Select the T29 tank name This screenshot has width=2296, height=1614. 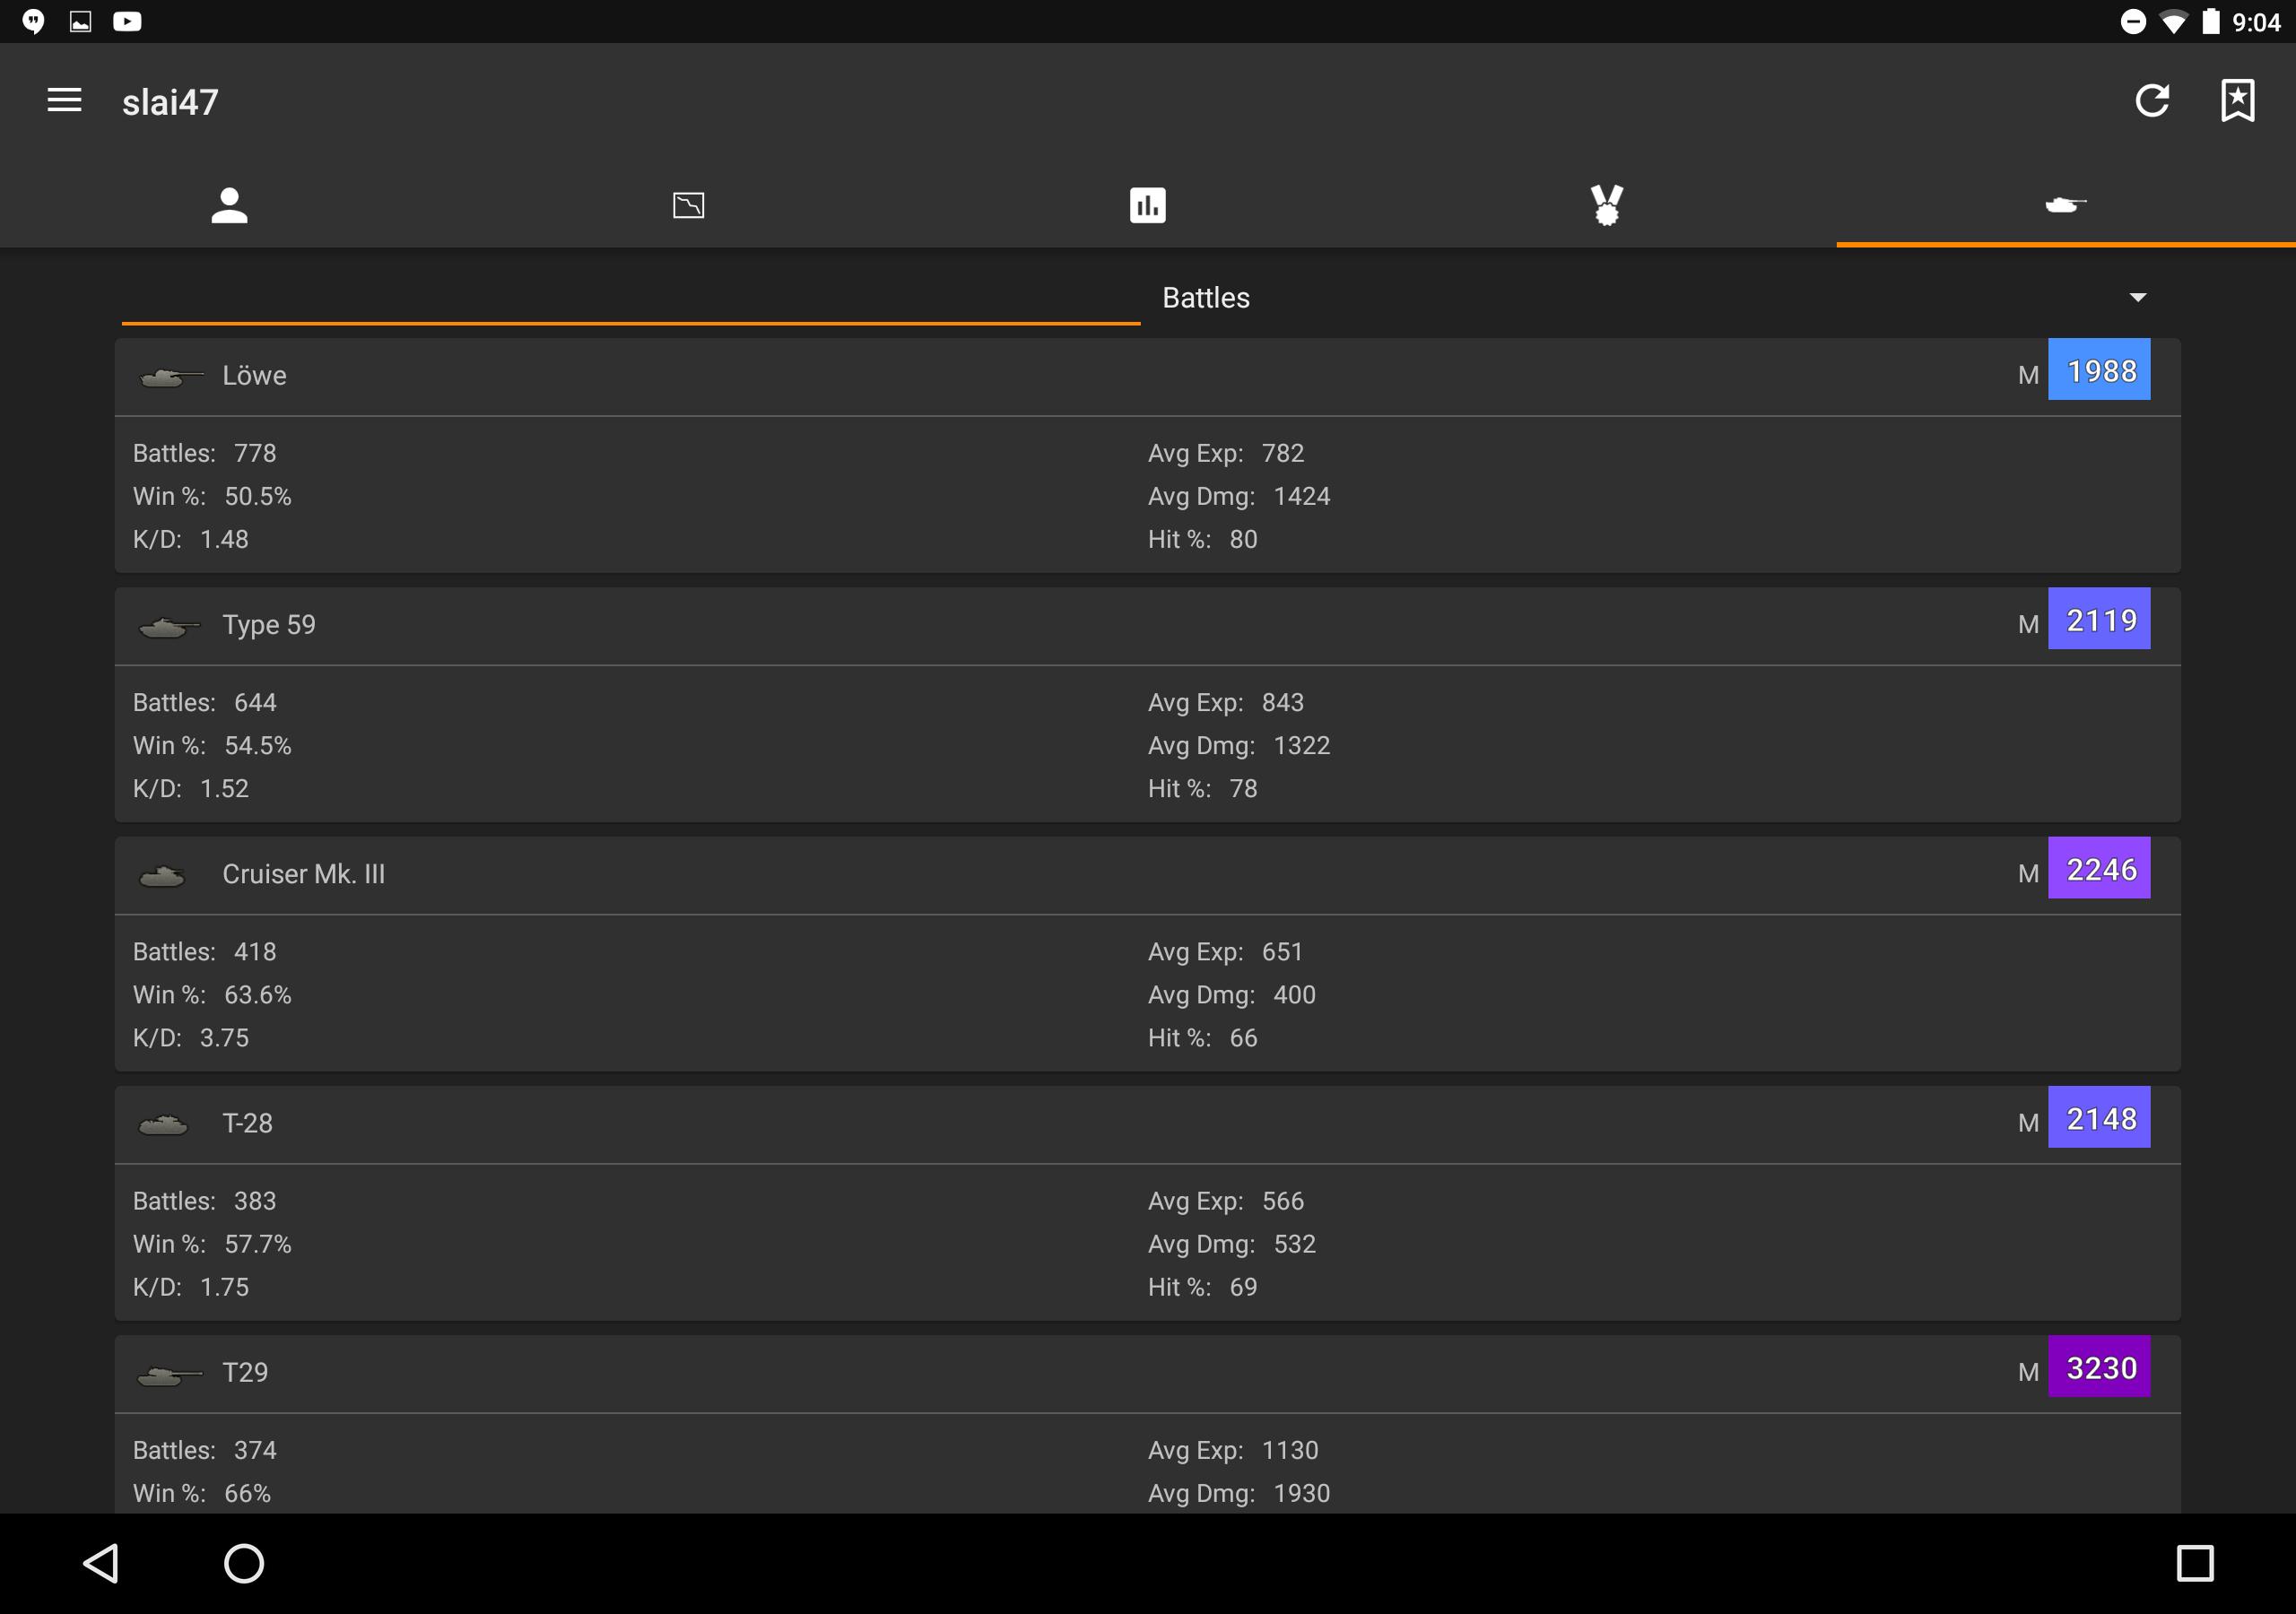[x=245, y=1371]
